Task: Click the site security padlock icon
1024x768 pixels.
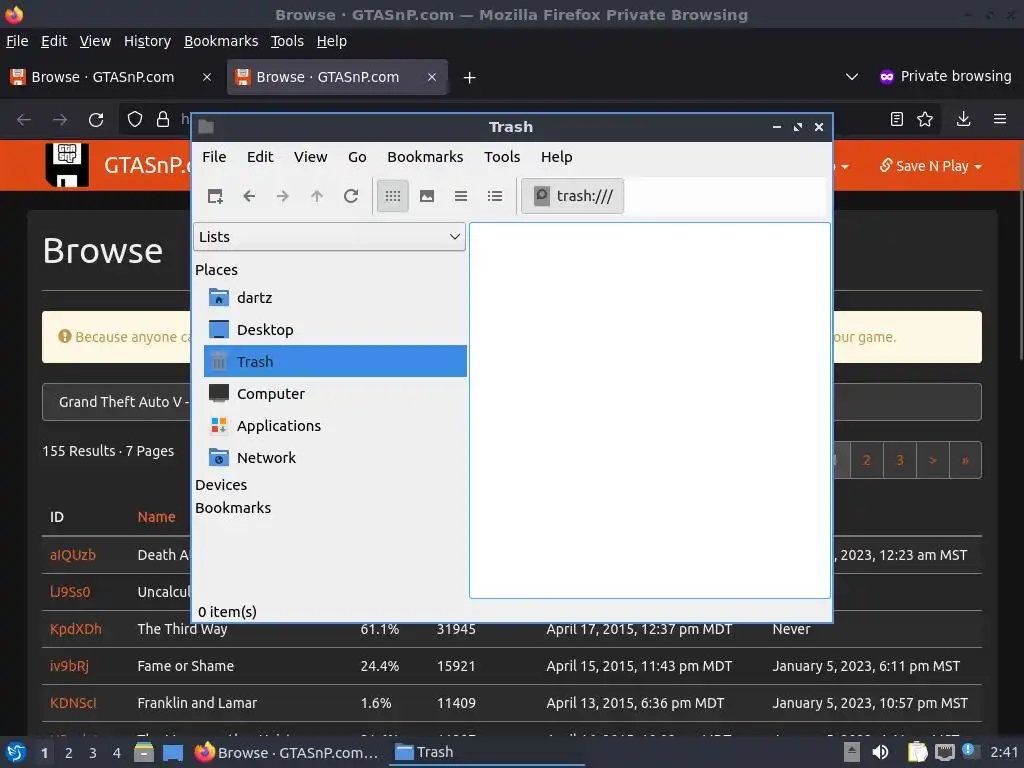Action: click(163, 120)
